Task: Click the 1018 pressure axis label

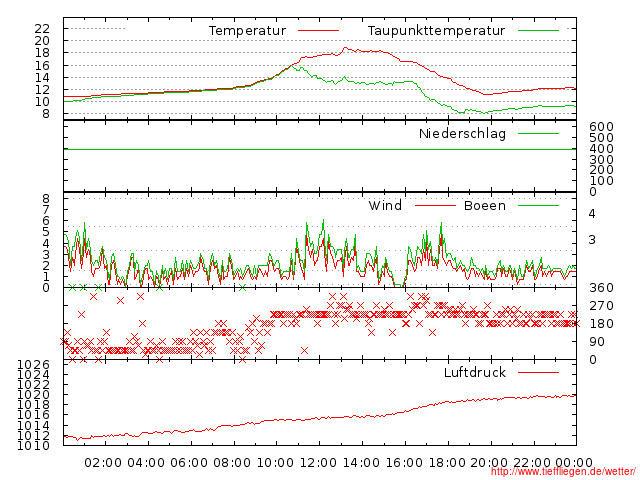Action: click(33, 404)
